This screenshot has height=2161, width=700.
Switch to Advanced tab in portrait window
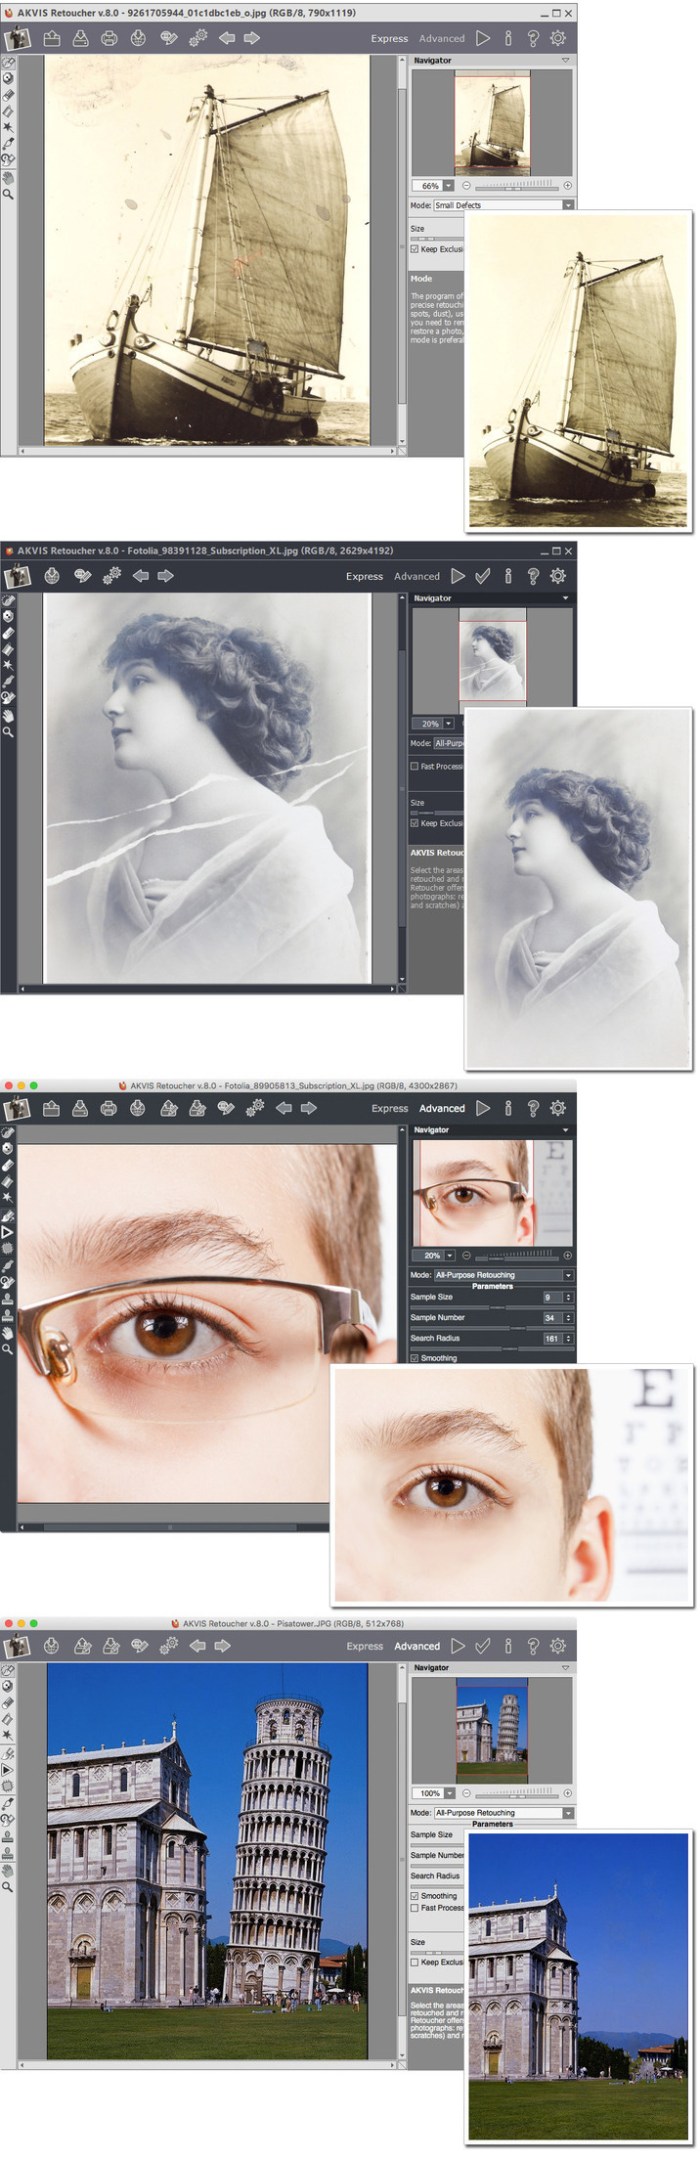[417, 576]
